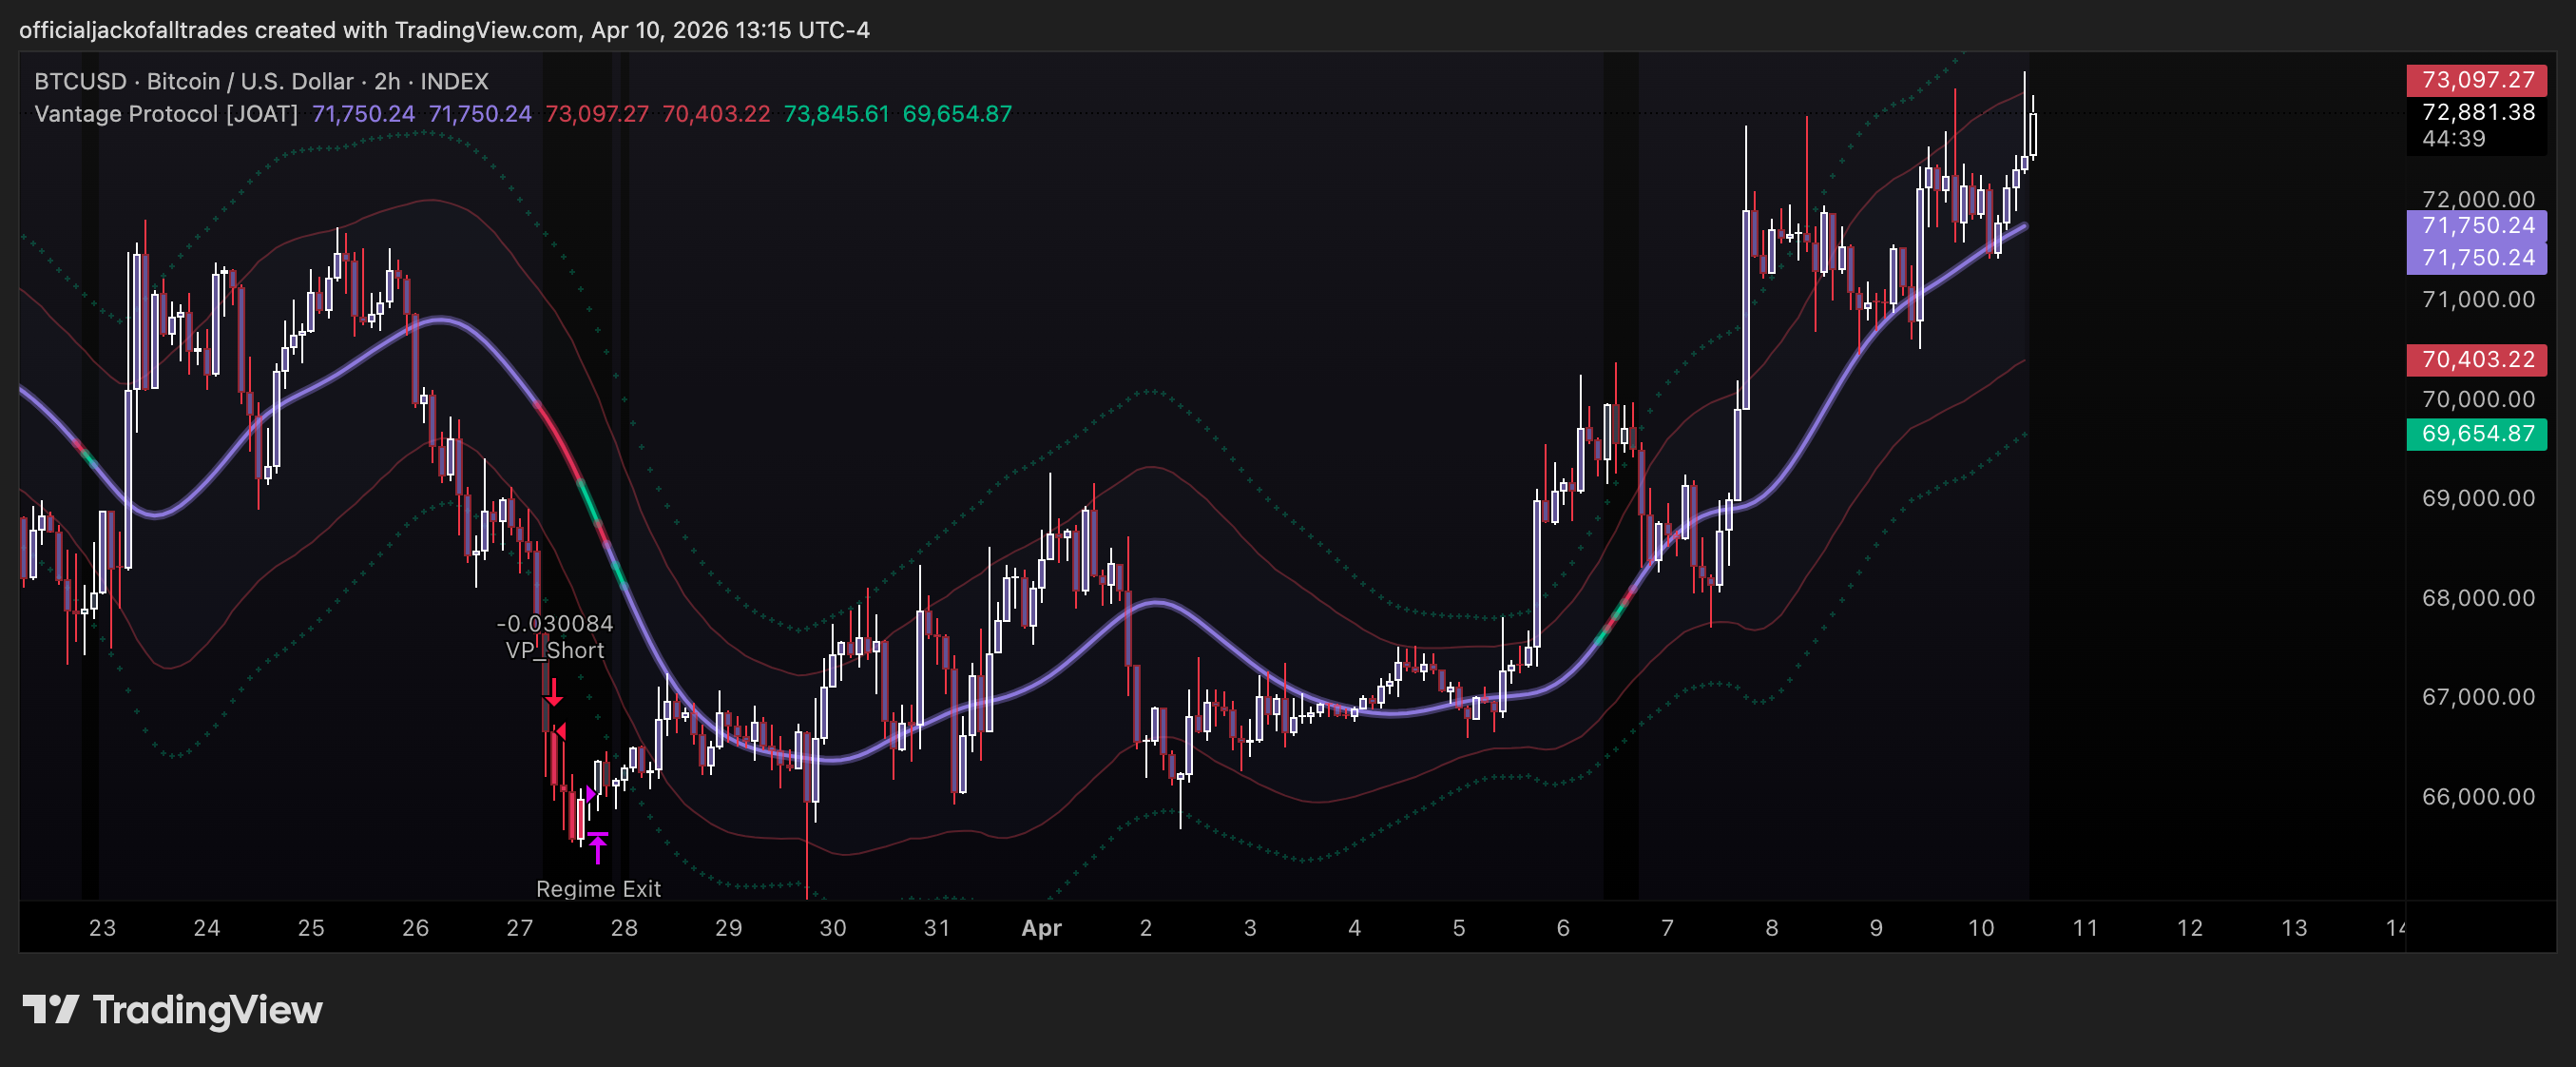The width and height of the screenshot is (2576, 1067).
Task: Click the TradingView wordmark text
Action: click(x=208, y=1010)
